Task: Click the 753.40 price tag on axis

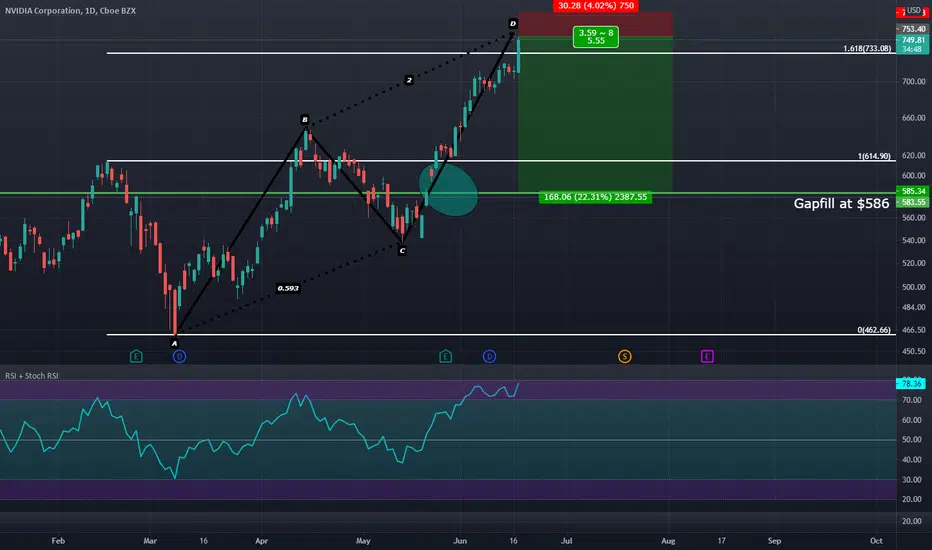Action: pos(912,29)
